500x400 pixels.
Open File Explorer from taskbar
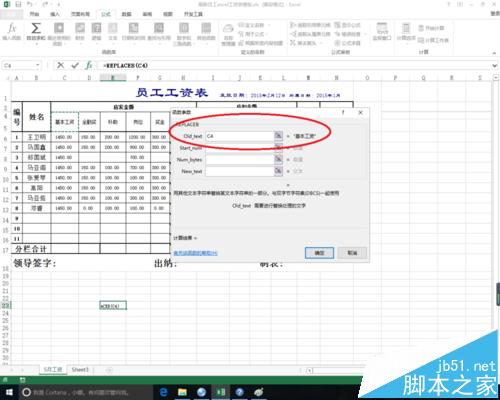[182, 392]
